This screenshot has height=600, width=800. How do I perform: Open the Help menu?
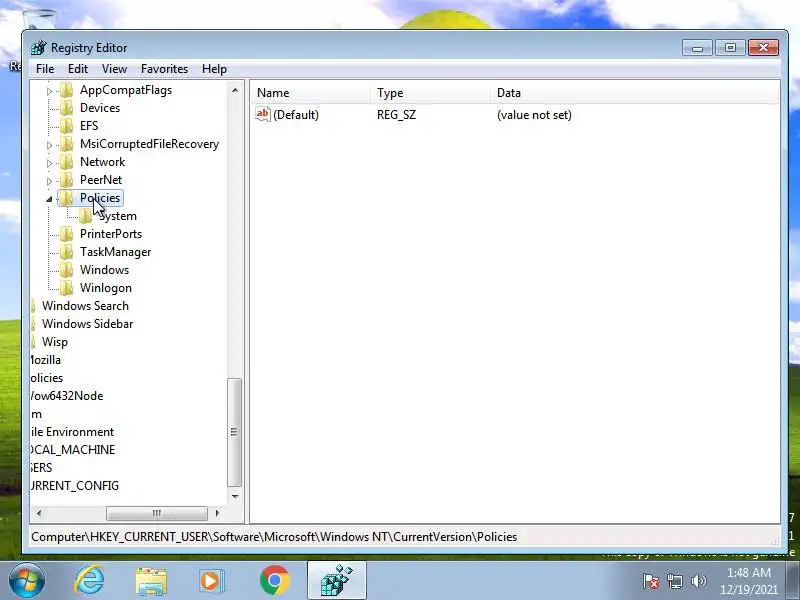coord(214,69)
